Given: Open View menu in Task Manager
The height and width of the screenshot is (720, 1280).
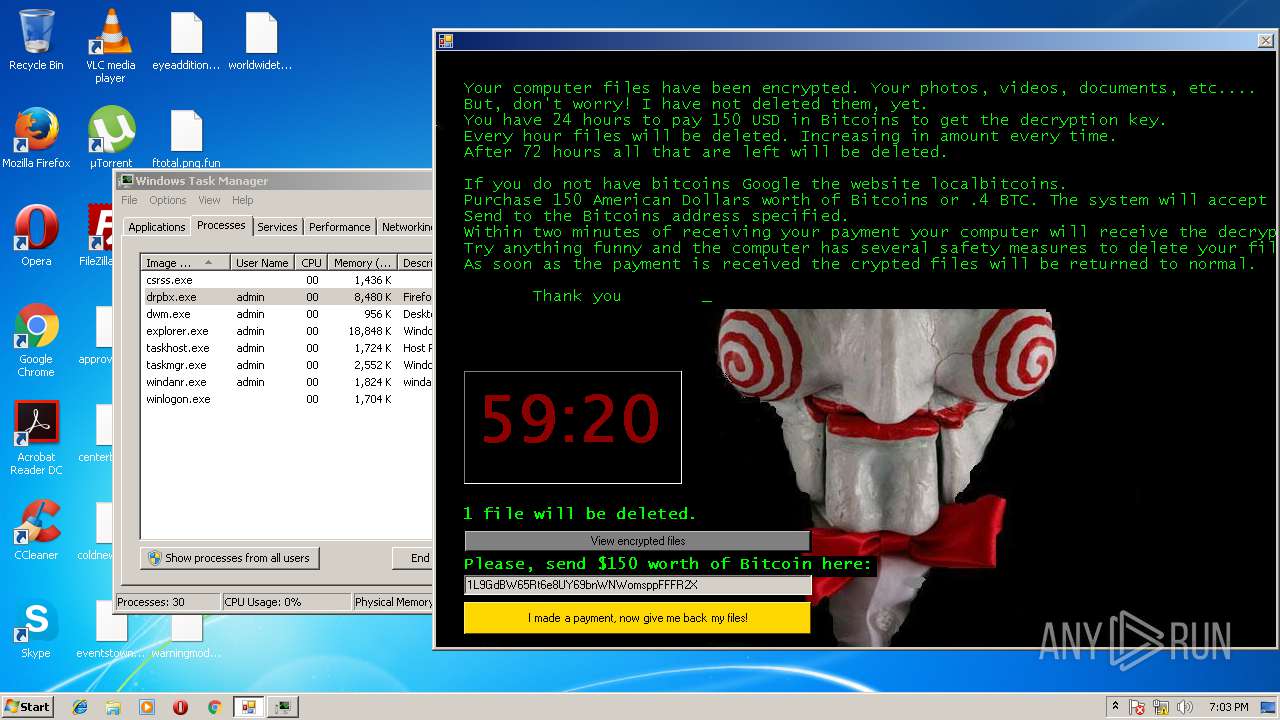Looking at the screenshot, I should point(209,200).
